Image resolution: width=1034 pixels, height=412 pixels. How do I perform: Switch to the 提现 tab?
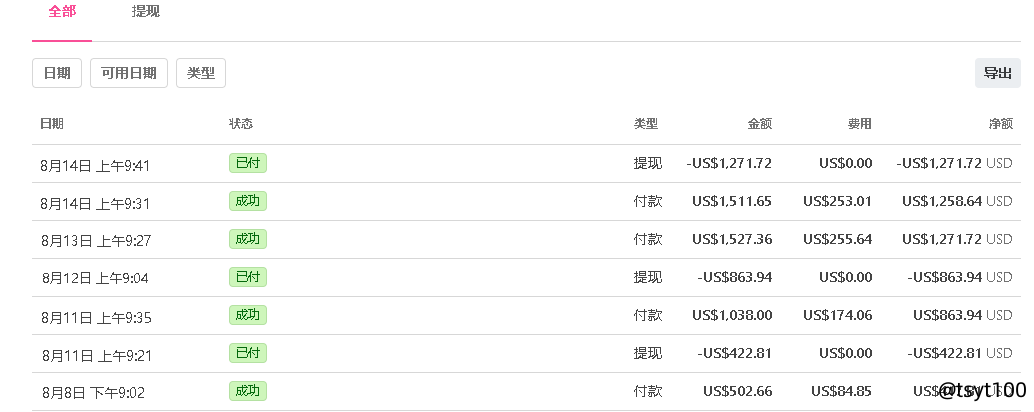[x=146, y=12]
